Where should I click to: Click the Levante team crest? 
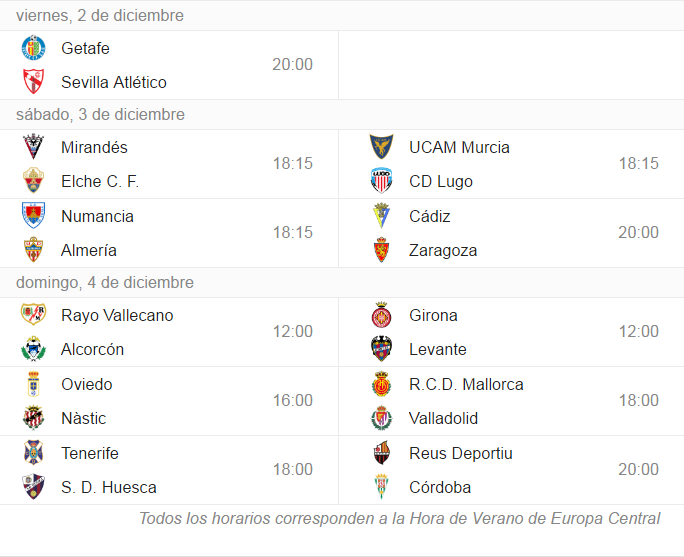[381, 349]
